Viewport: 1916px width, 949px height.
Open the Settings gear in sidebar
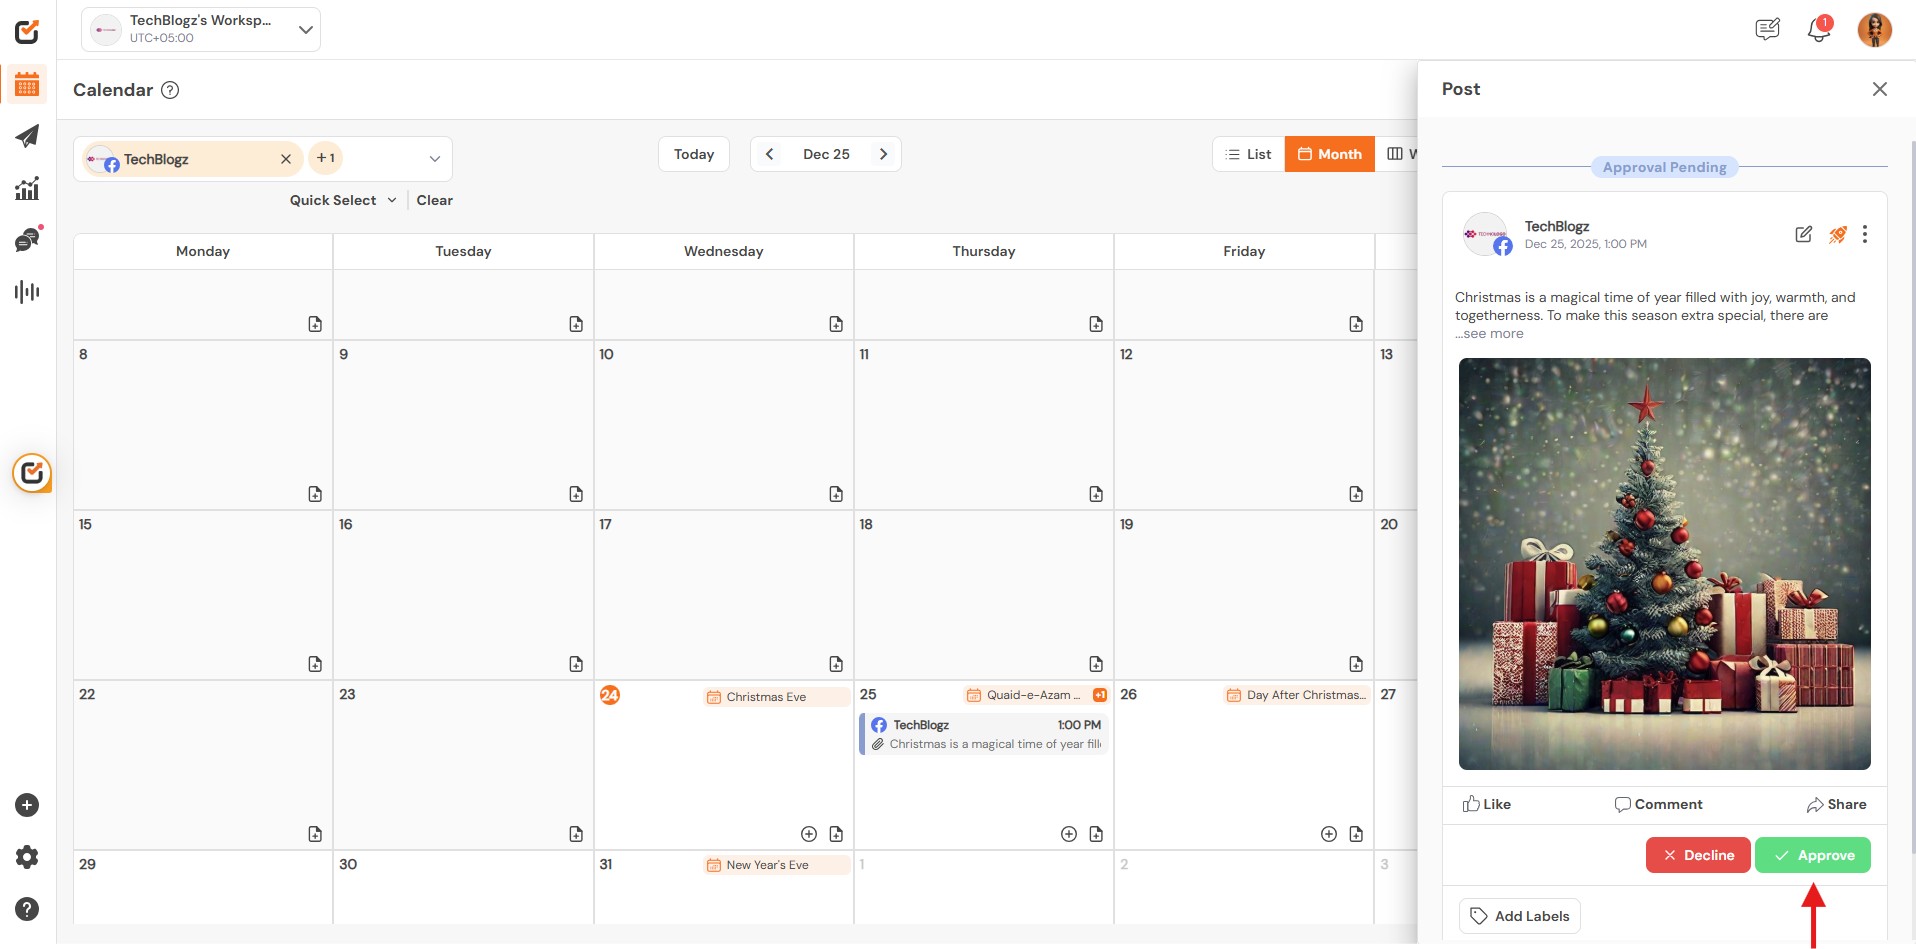(x=27, y=857)
